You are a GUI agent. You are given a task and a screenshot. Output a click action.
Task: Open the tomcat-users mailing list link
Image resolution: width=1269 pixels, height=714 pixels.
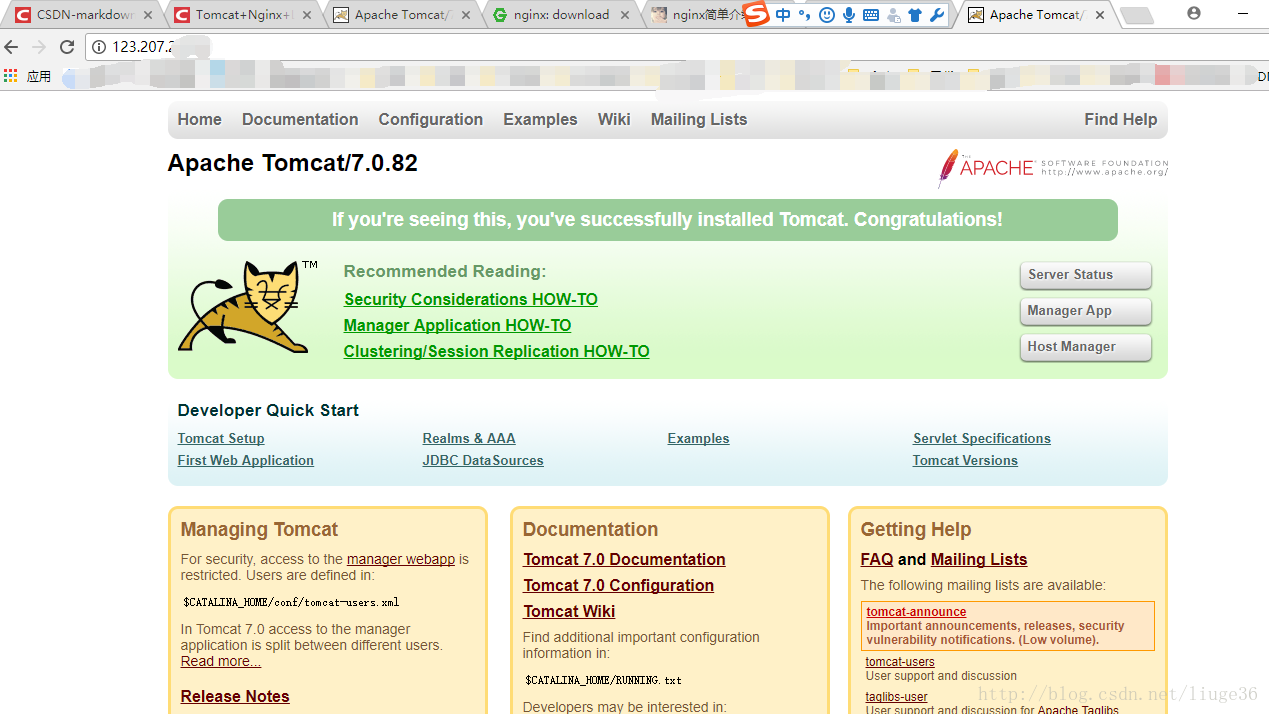pos(900,662)
